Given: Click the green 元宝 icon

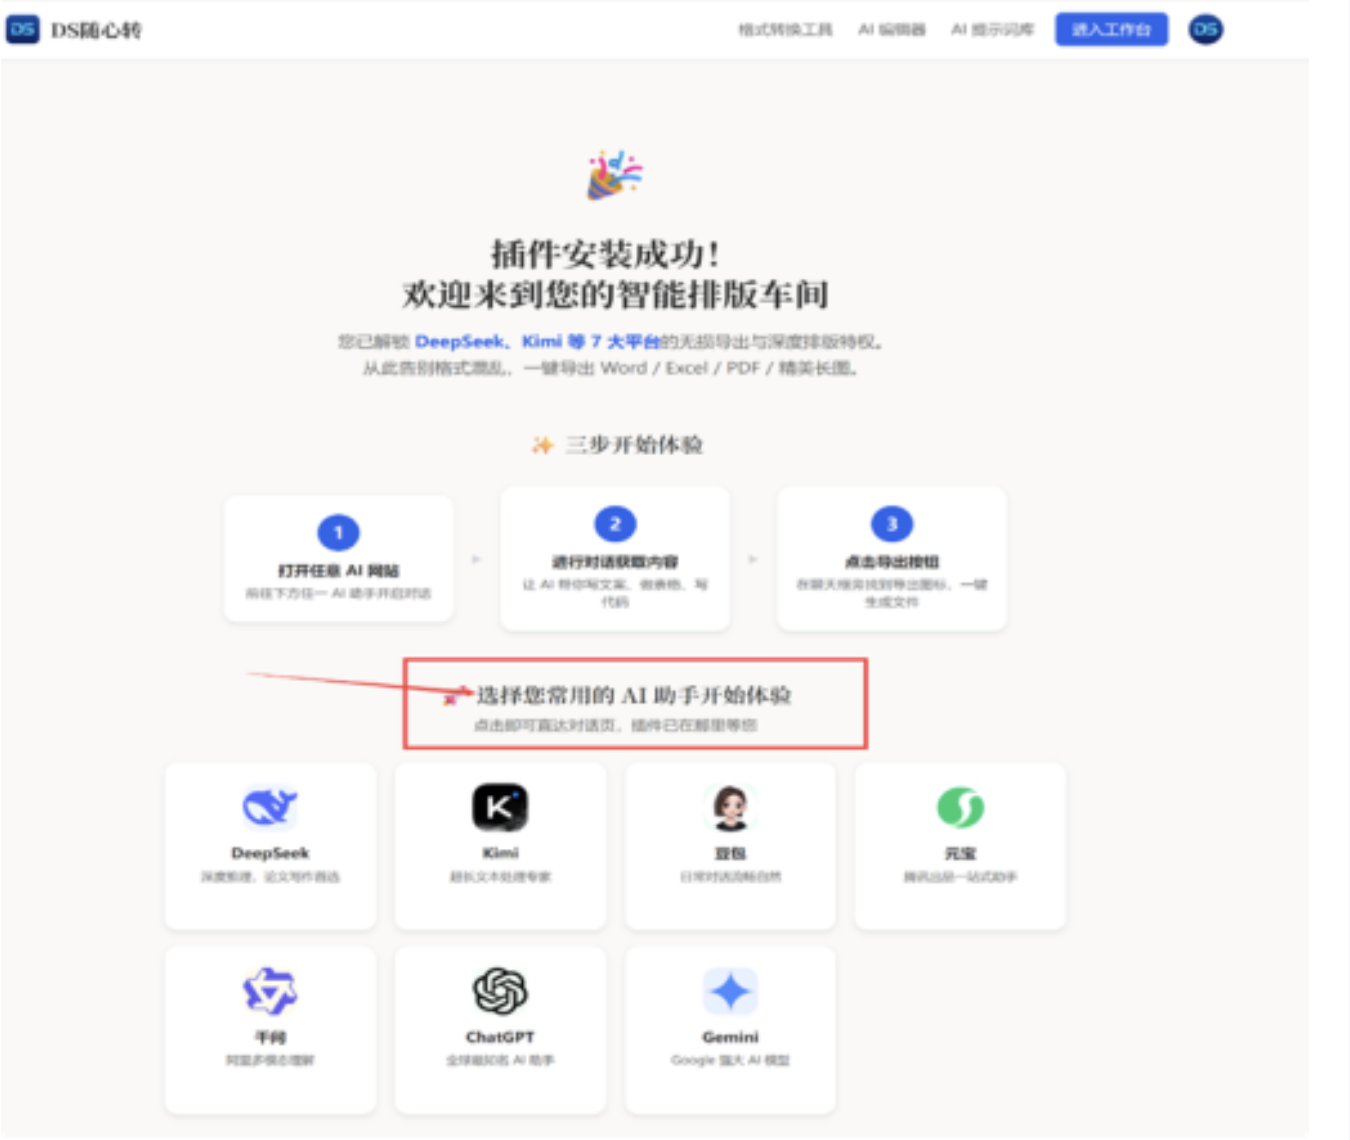Looking at the screenshot, I should click(960, 807).
